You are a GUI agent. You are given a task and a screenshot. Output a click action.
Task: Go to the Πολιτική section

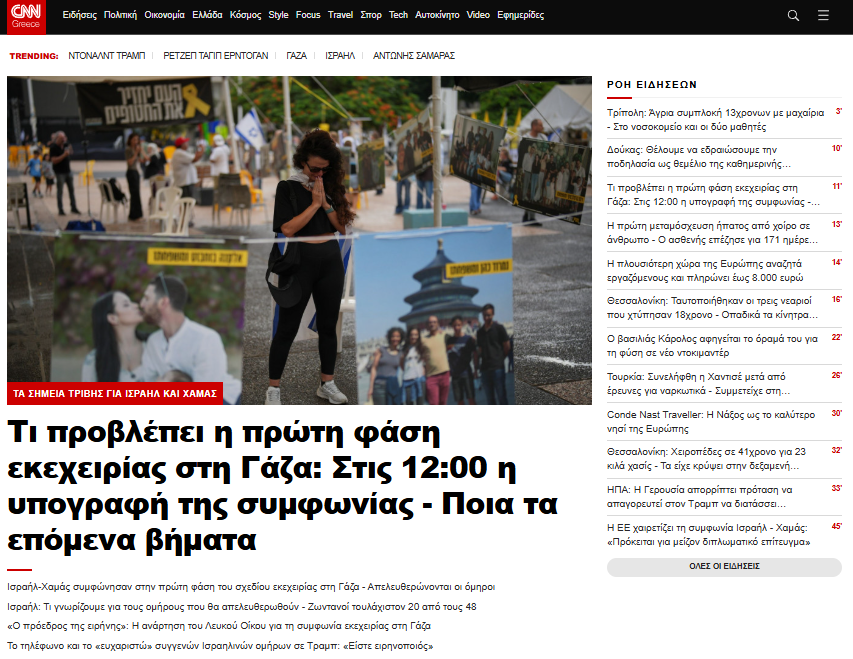[120, 16]
